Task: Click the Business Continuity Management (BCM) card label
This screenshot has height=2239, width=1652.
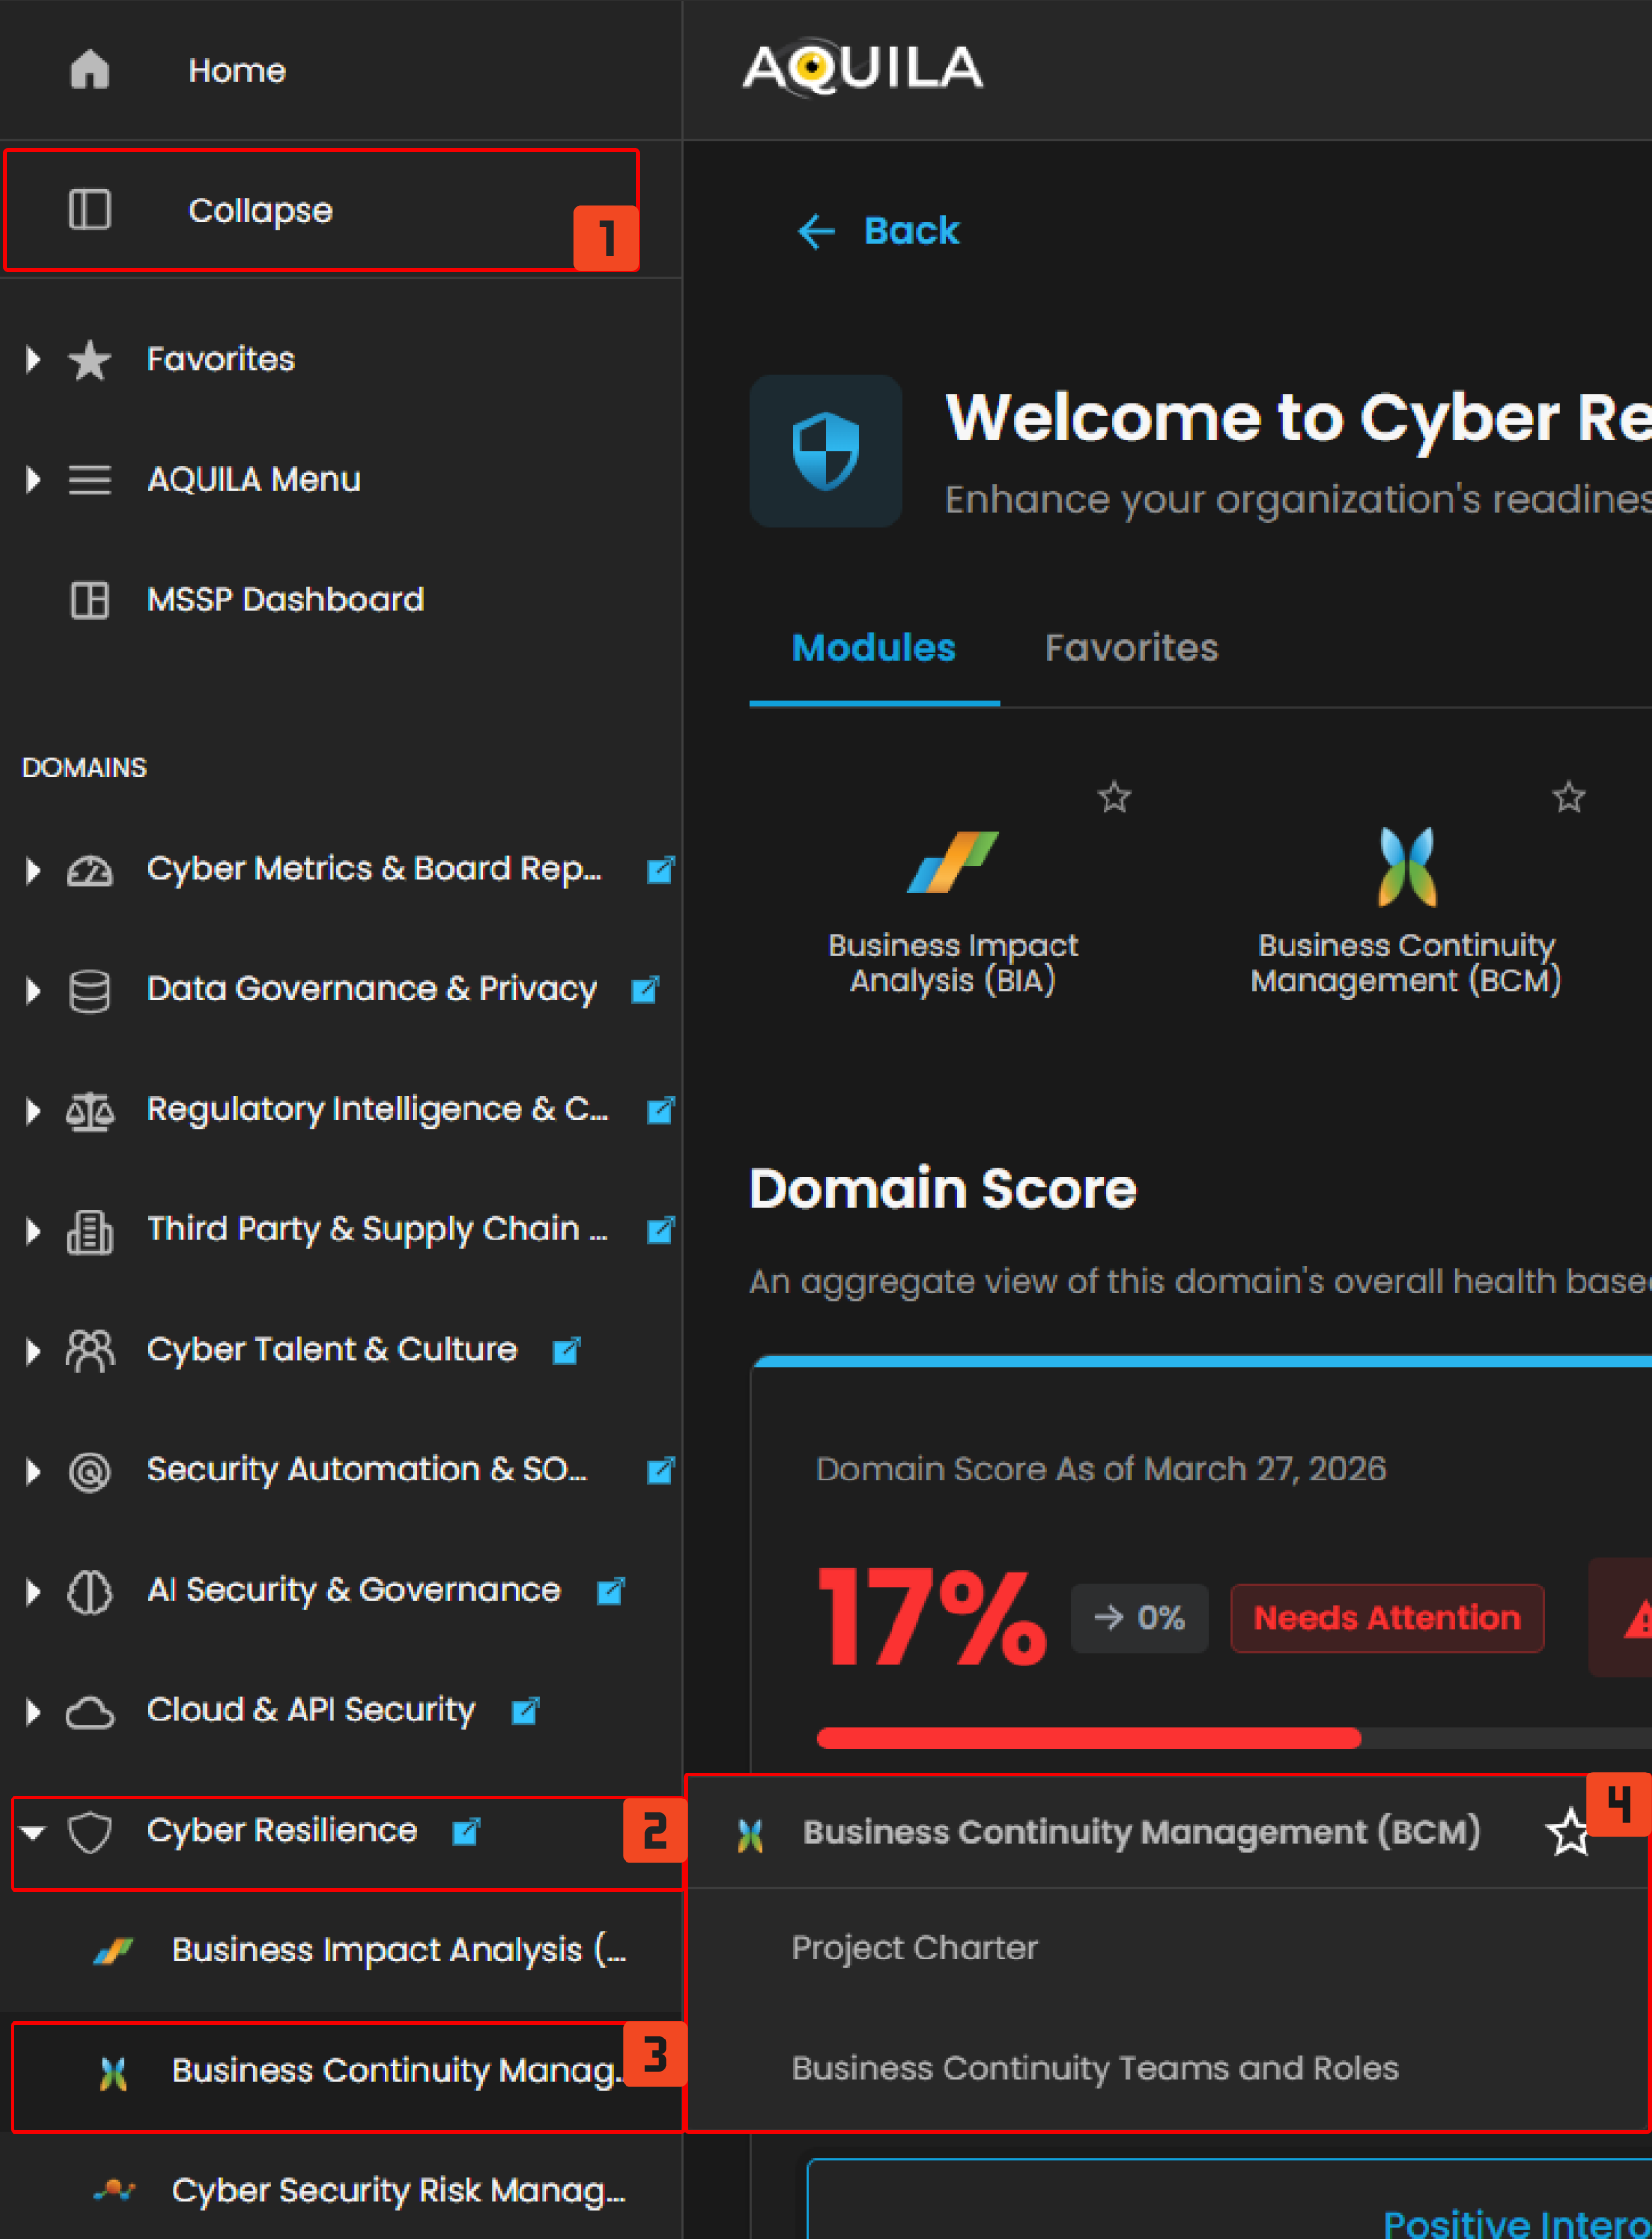Action: 1406,962
